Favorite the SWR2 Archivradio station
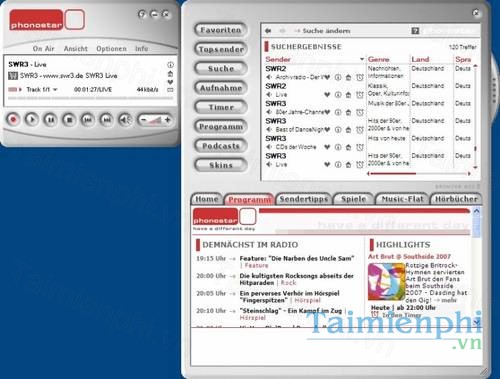Viewport: 500px width, 379px height. pyautogui.click(x=327, y=77)
